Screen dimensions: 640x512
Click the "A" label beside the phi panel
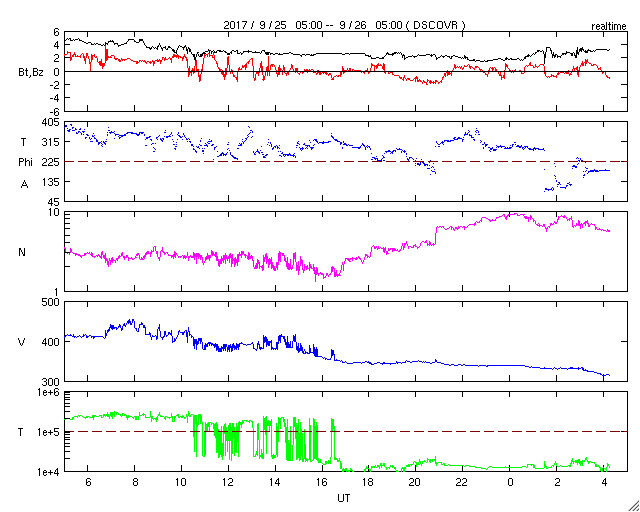click(24, 183)
